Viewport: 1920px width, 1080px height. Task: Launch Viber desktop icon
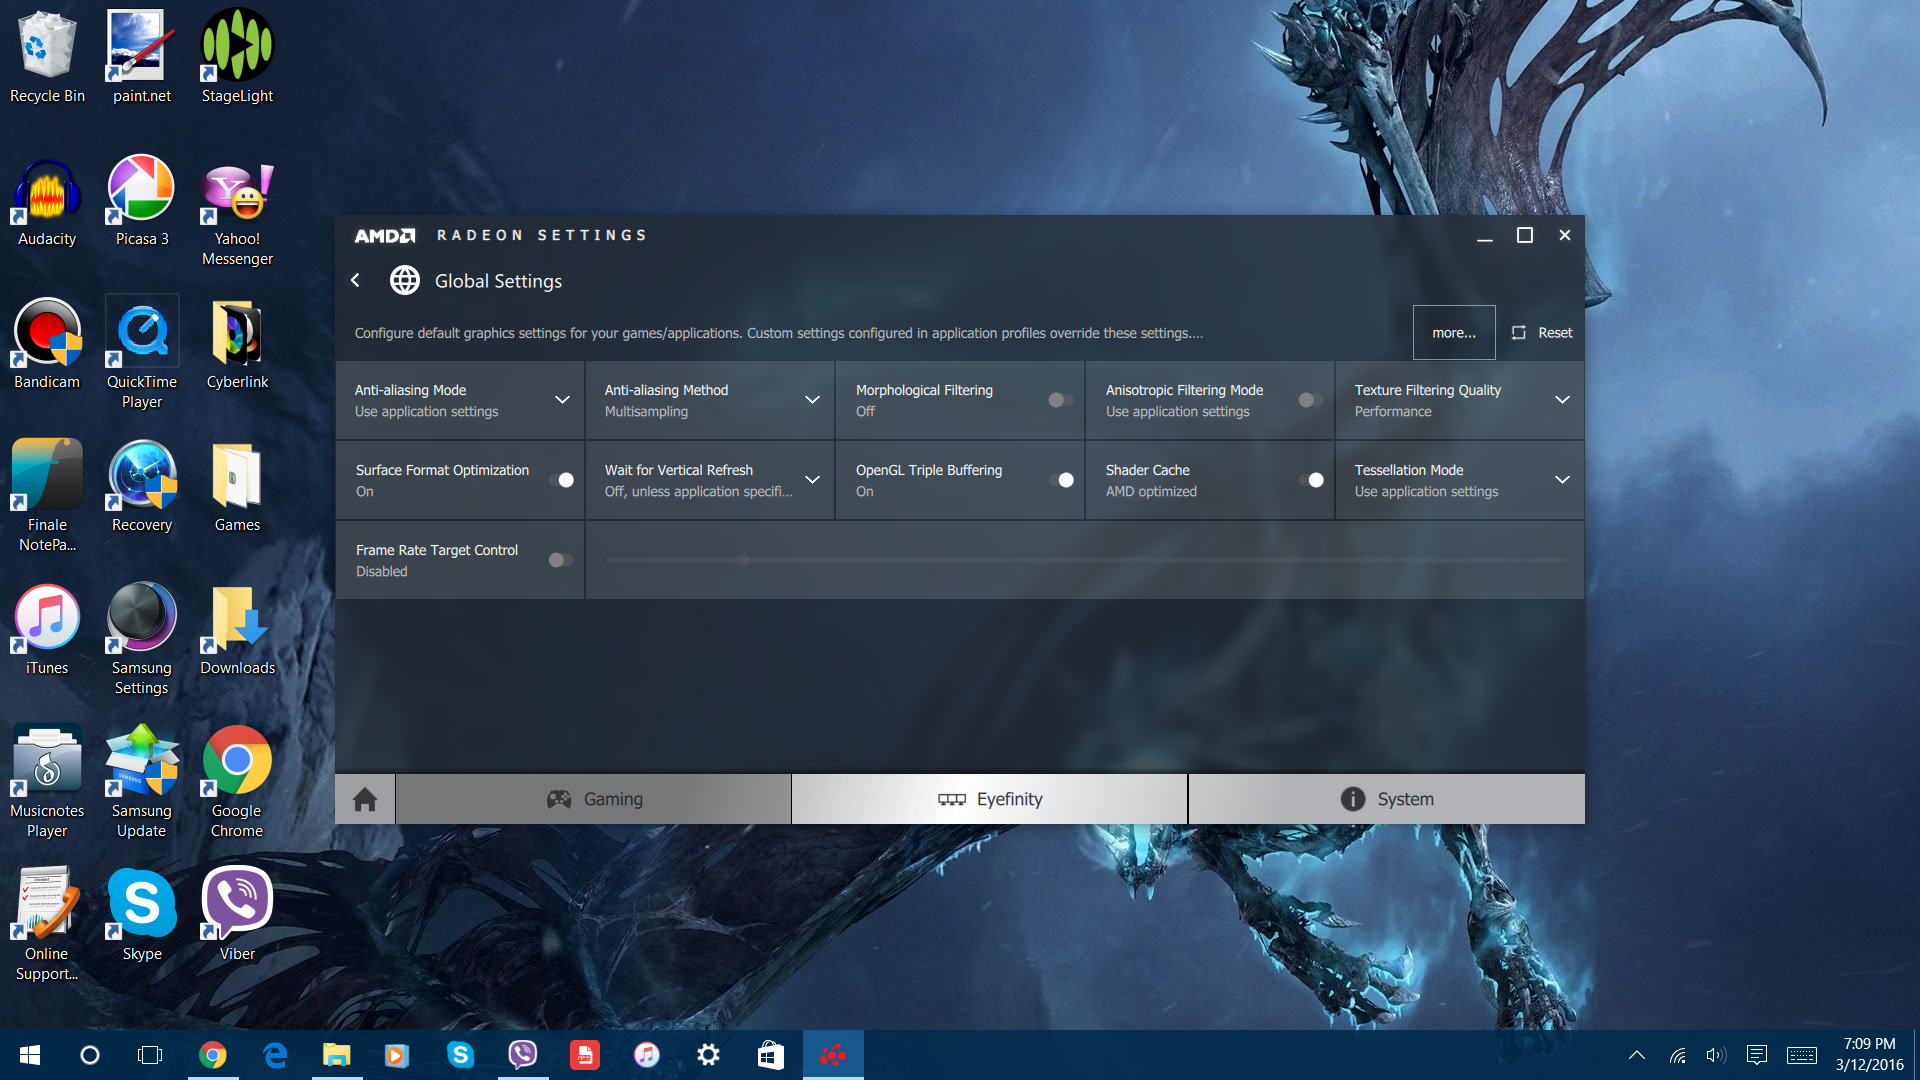[237, 916]
